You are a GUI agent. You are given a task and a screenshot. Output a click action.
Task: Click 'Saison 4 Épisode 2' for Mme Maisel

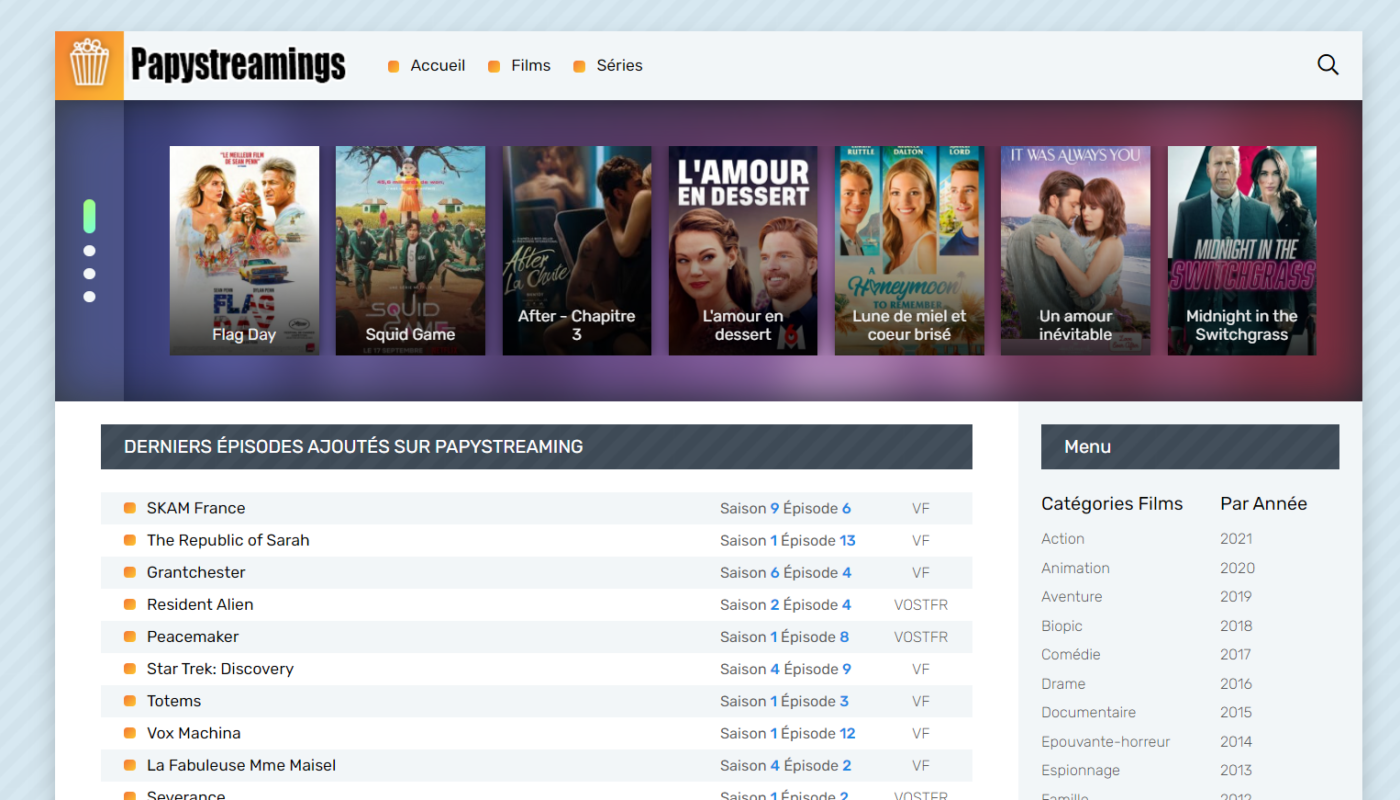pos(786,765)
